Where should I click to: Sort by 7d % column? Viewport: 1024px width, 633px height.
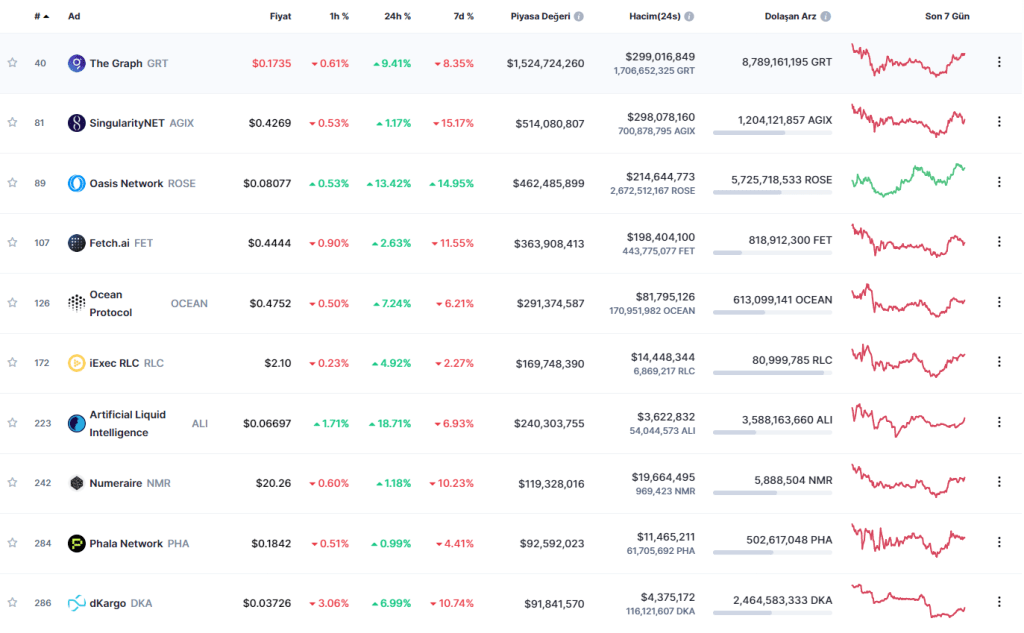point(464,16)
